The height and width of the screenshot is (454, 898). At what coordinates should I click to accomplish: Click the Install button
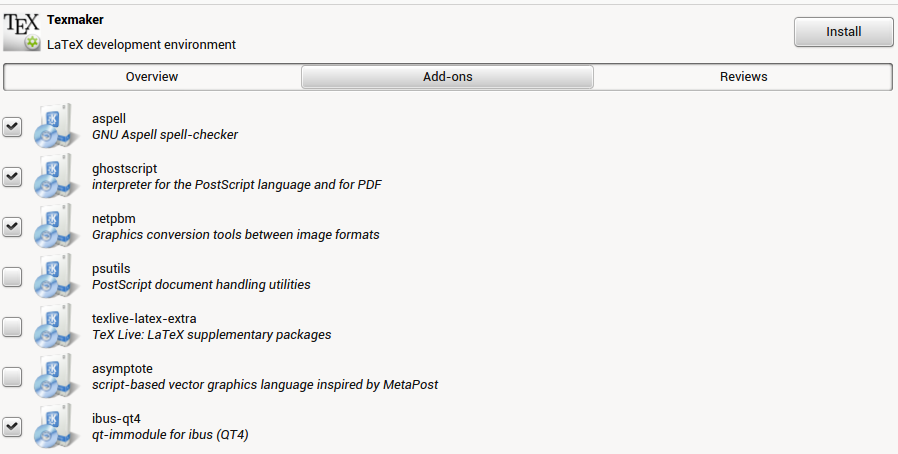tap(843, 31)
